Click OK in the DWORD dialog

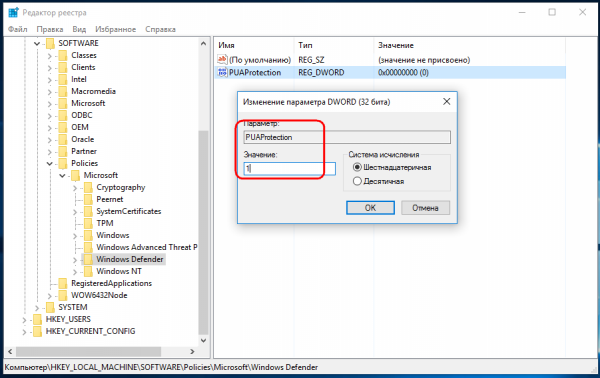[370, 208]
